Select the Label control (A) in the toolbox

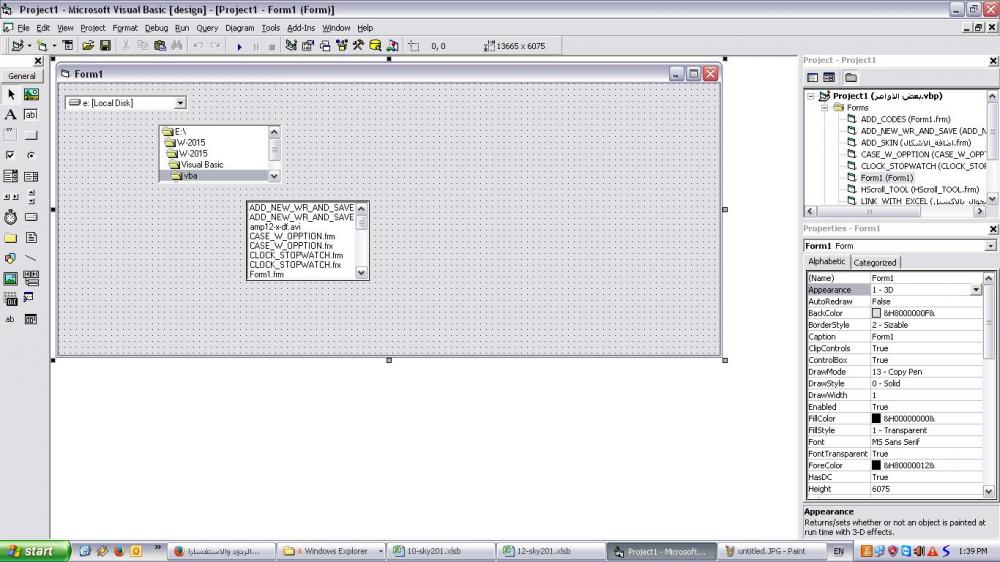pyautogui.click(x=11, y=115)
